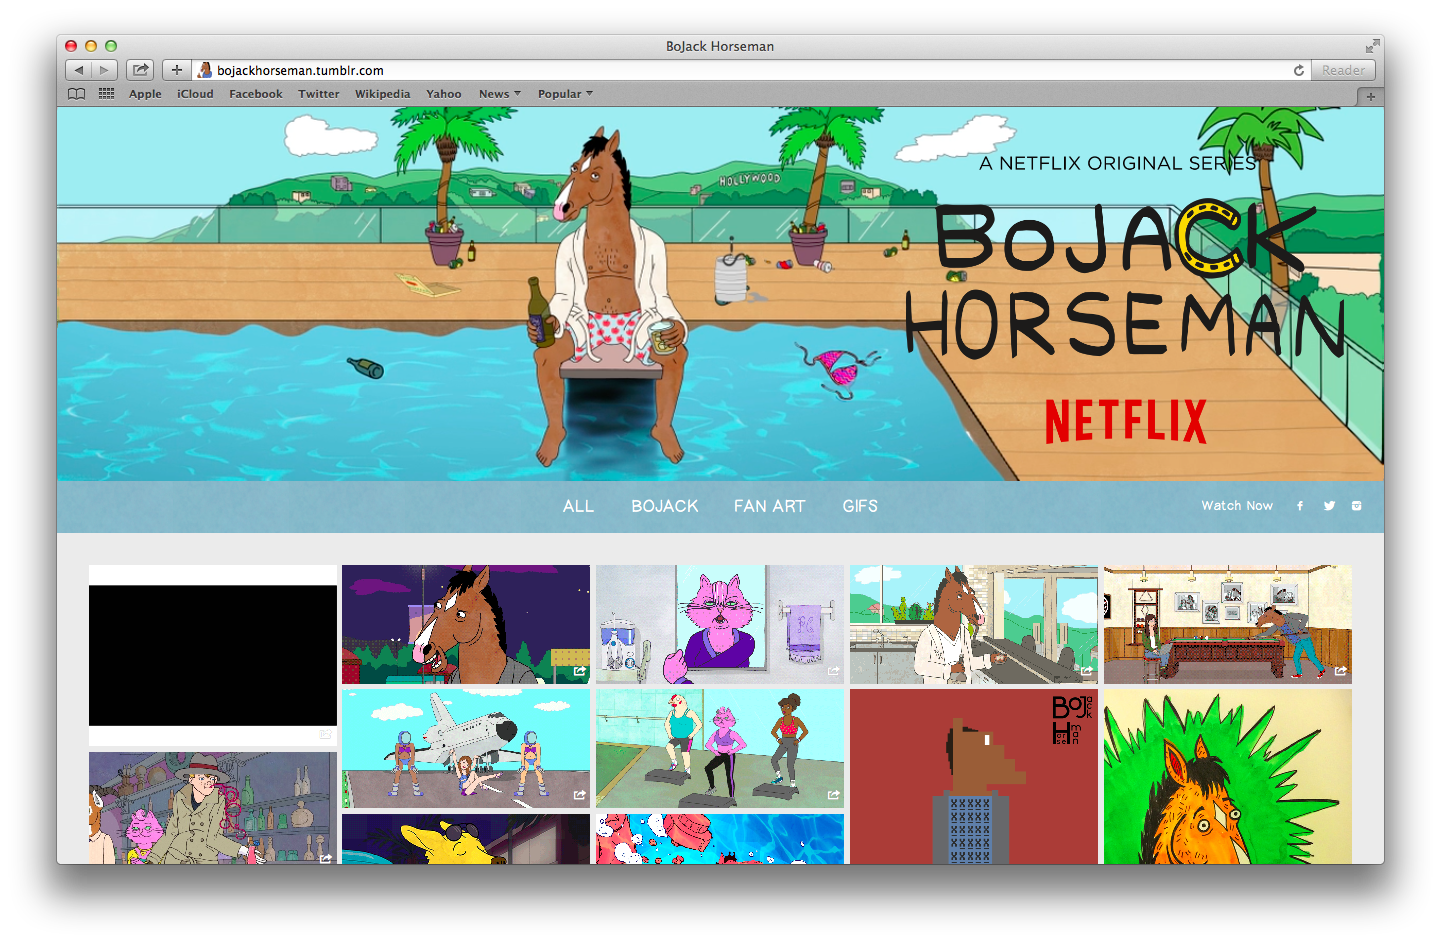Open the pool table room thumbnail
The height and width of the screenshot is (943, 1441).
[x=1228, y=624]
